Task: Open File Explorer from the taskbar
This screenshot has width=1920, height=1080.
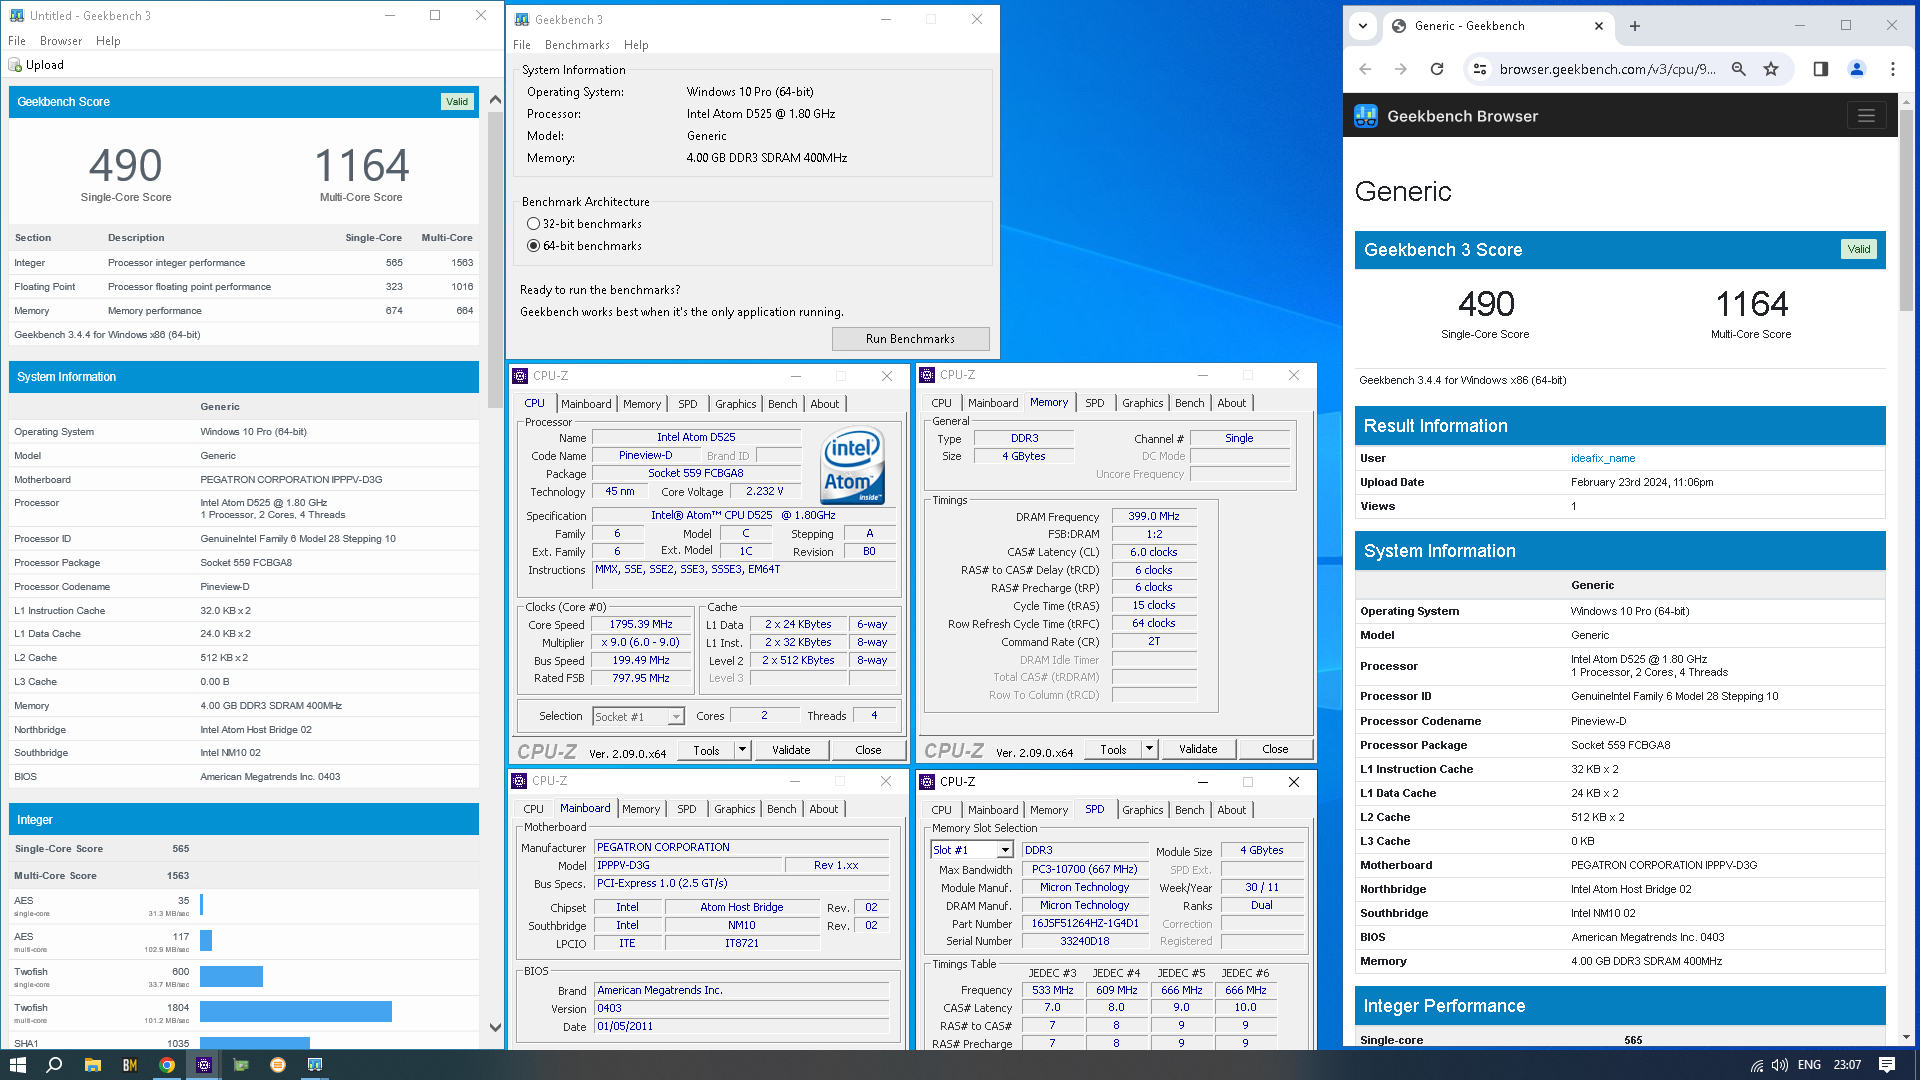Action: 92,1065
